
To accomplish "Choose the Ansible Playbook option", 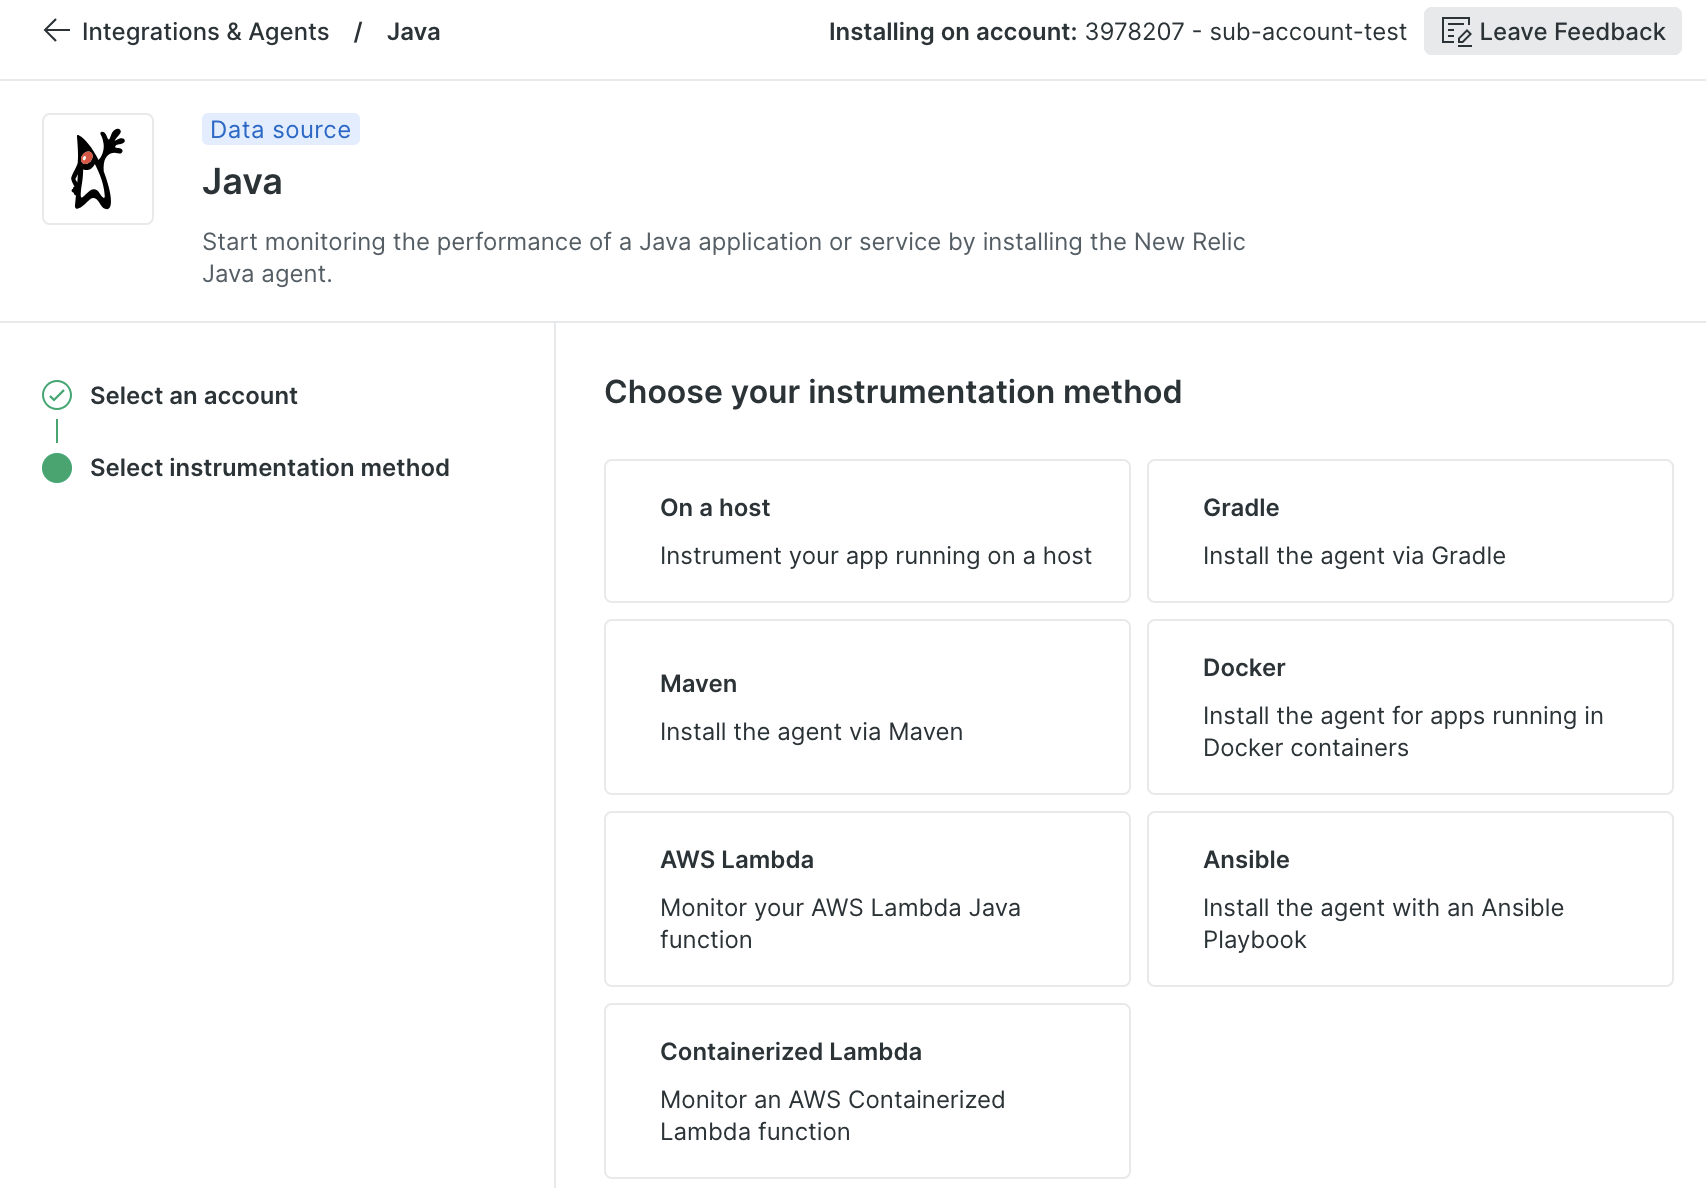I will point(1409,899).
